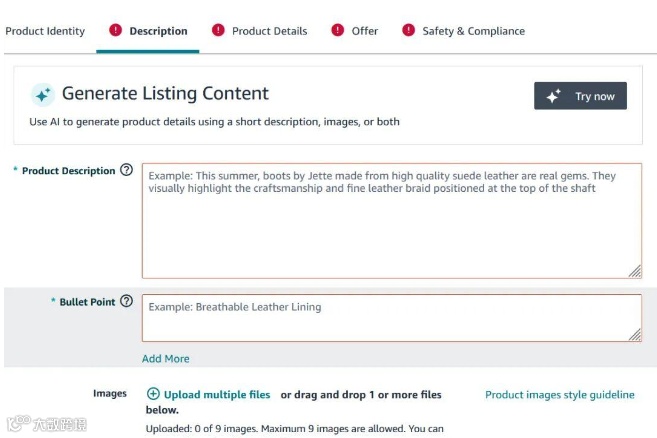Image resolution: width=657 pixels, height=438 pixels.
Task: Click the AI sparkle Generate Listing icon
Action: click(42, 94)
